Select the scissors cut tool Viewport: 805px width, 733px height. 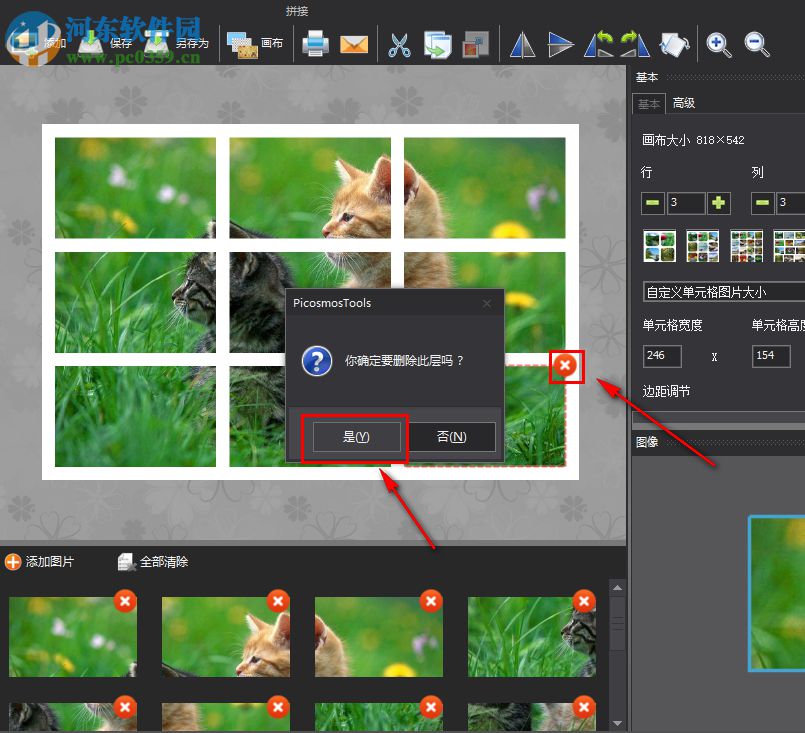click(399, 45)
